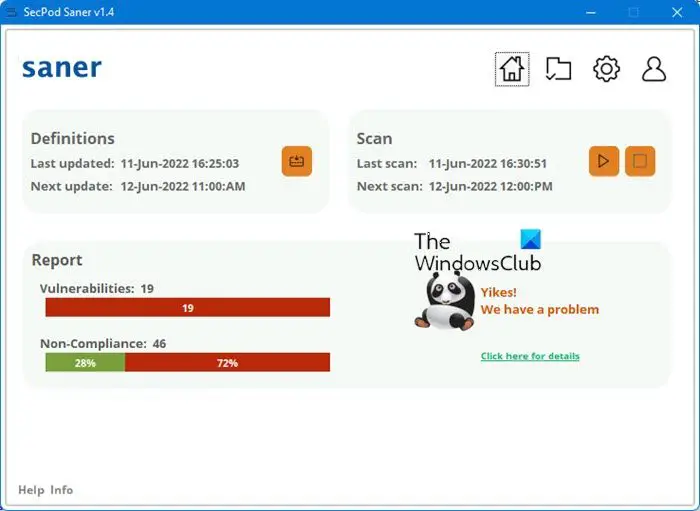The width and height of the screenshot is (700, 511).
Task: Open the Home dashboard icon
Action: (512, 69)
